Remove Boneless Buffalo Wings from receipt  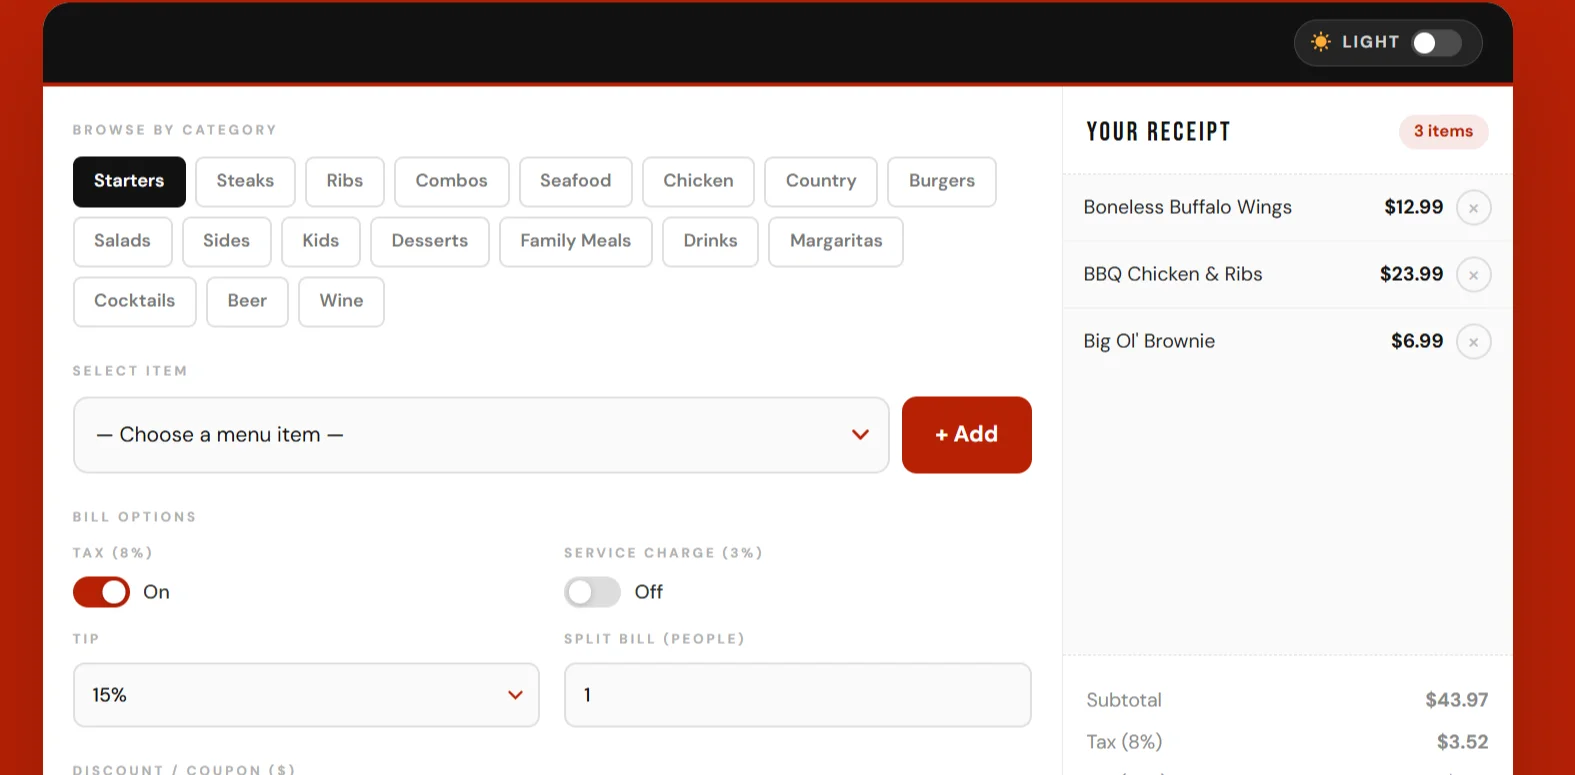1473,208
